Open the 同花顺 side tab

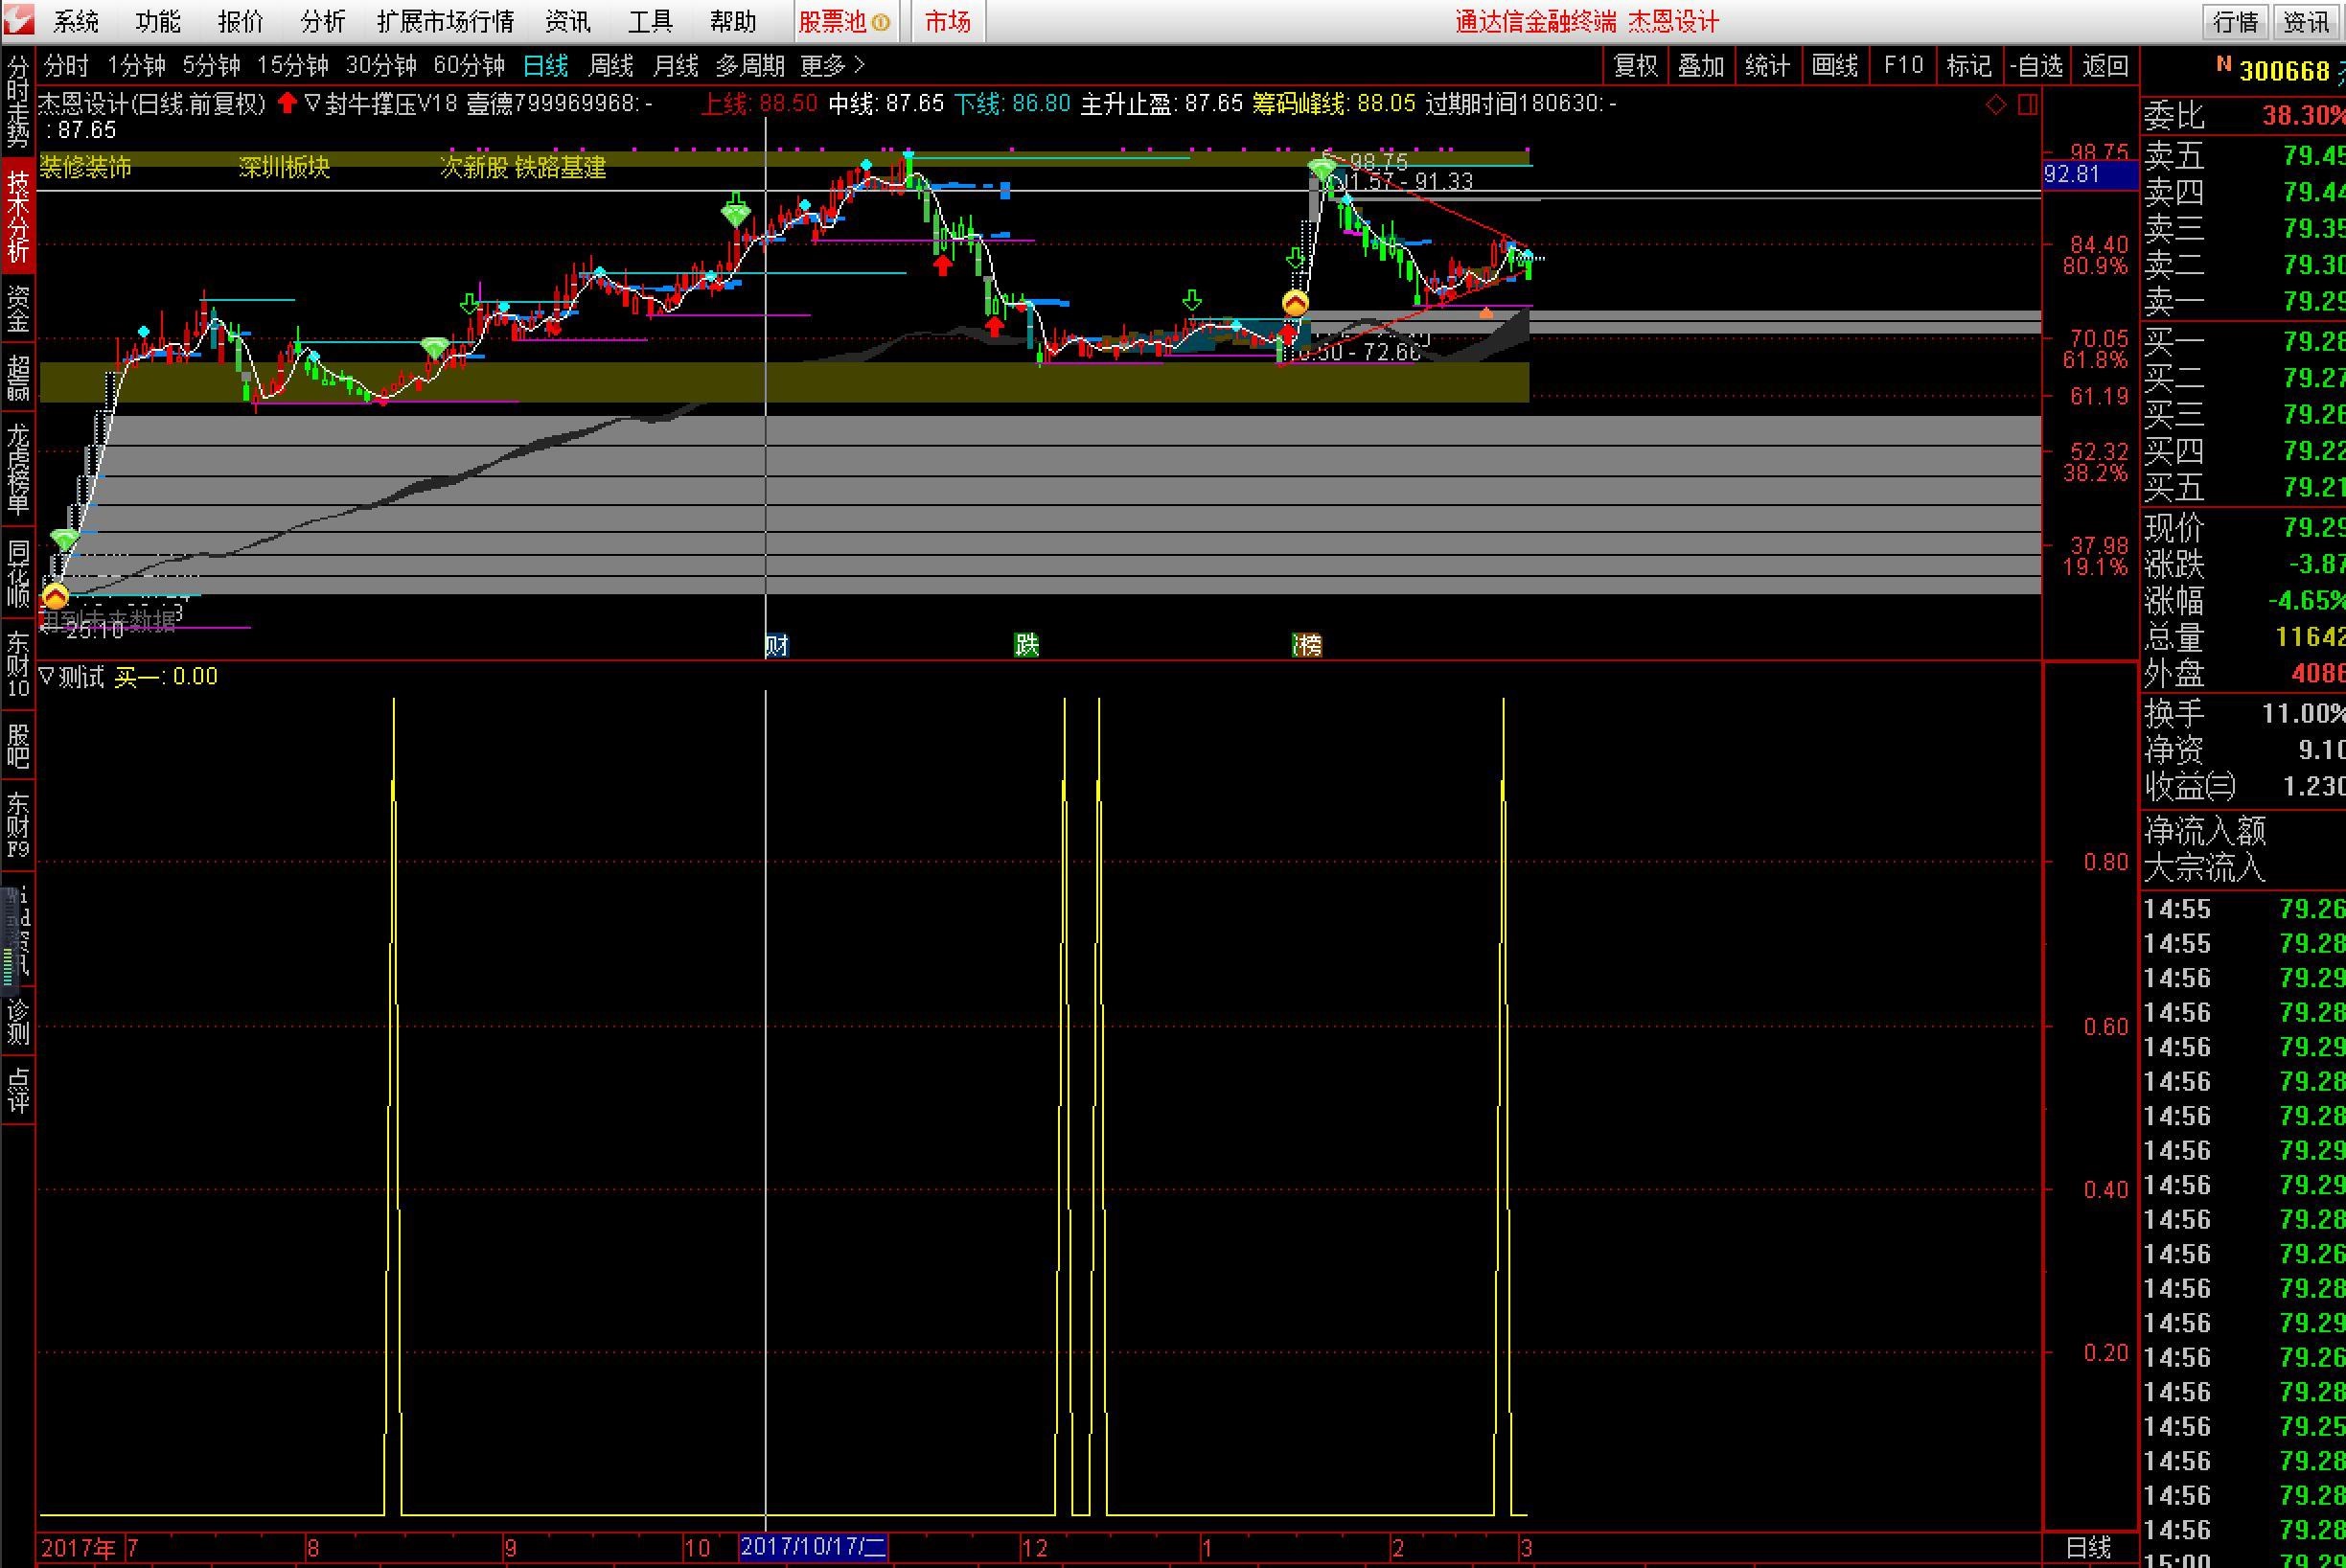click(x=18, y=574)
